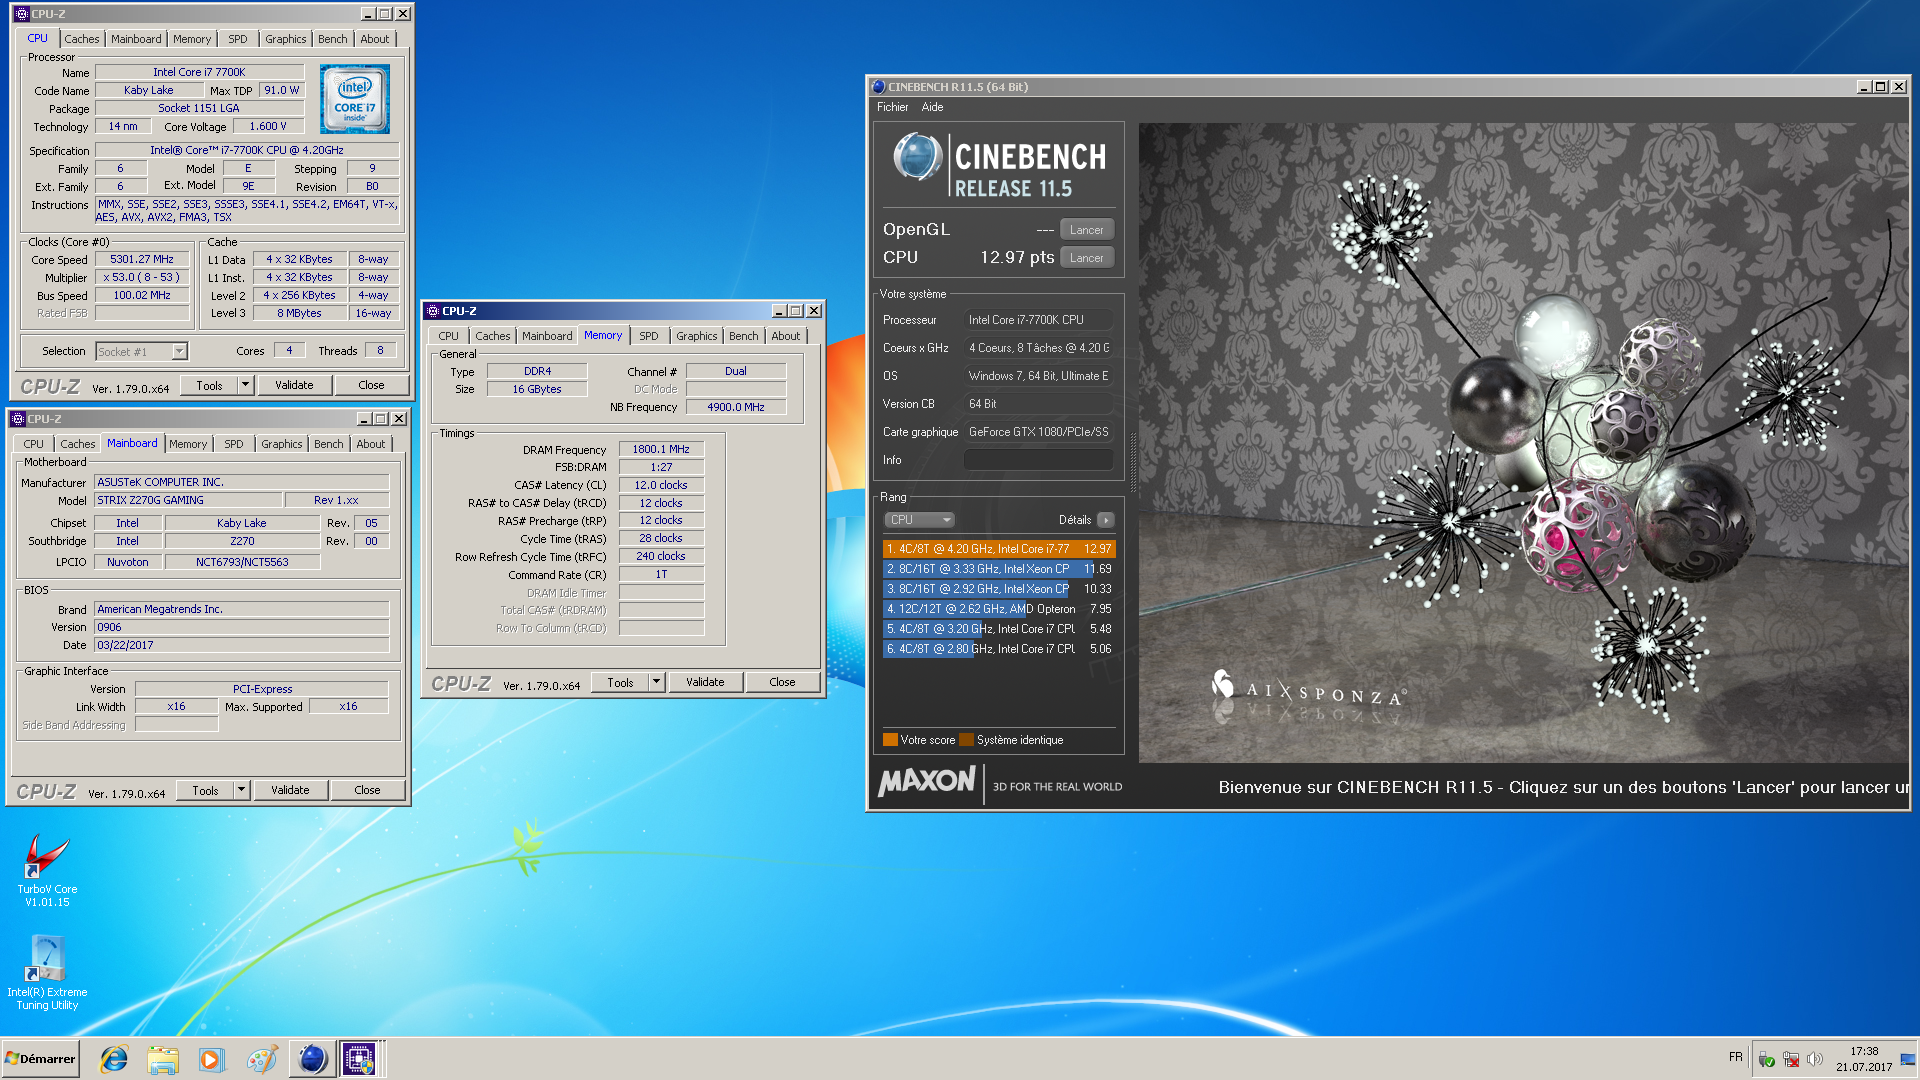This screenshot has height=1080, width=1920.
Task: Click the GeForce GTX 1080 graphics card field
Action: 1038,432
